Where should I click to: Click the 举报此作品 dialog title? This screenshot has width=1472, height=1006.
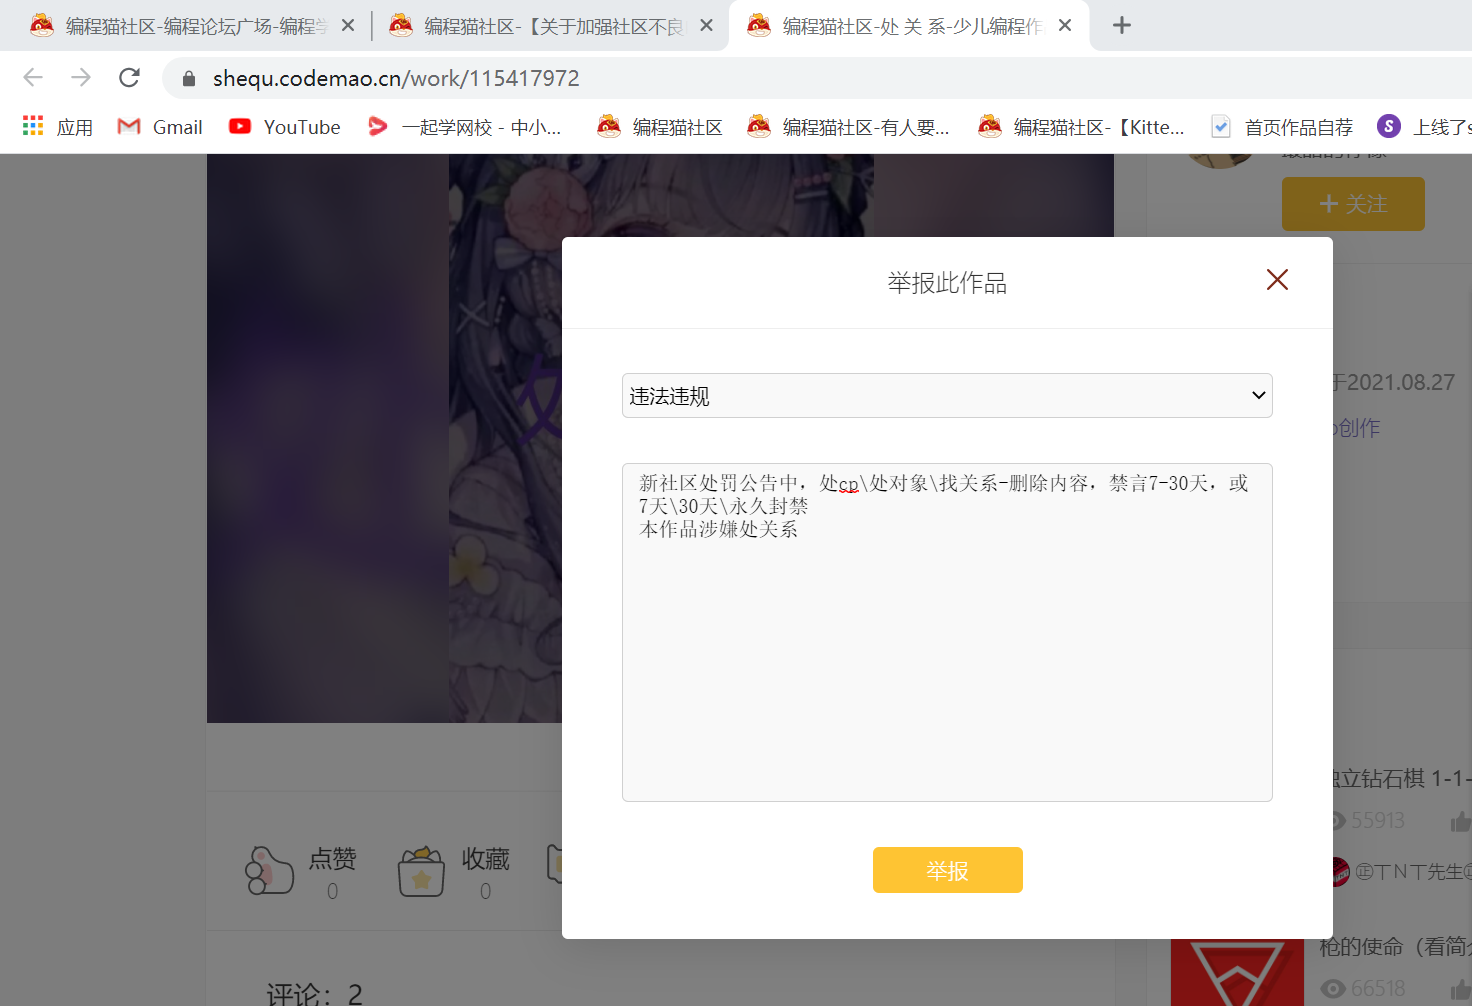click(947, 283)
